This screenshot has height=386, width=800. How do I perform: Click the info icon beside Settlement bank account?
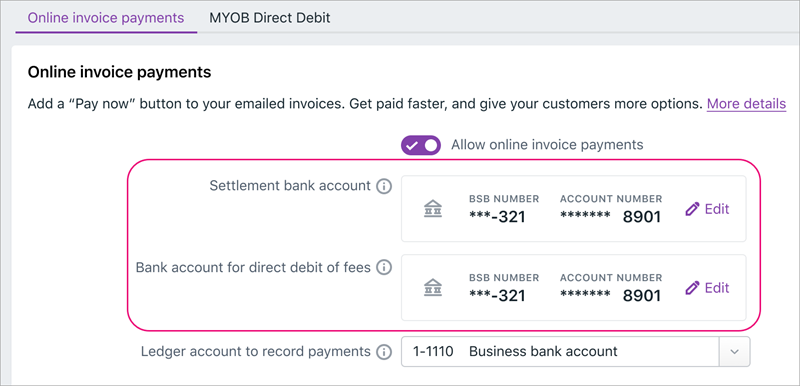(384, 187)
